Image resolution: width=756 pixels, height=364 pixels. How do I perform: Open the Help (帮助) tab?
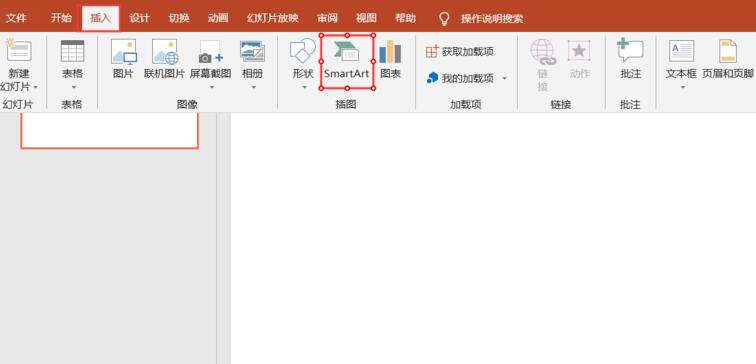pyautogui.click(x=405, y=18)
